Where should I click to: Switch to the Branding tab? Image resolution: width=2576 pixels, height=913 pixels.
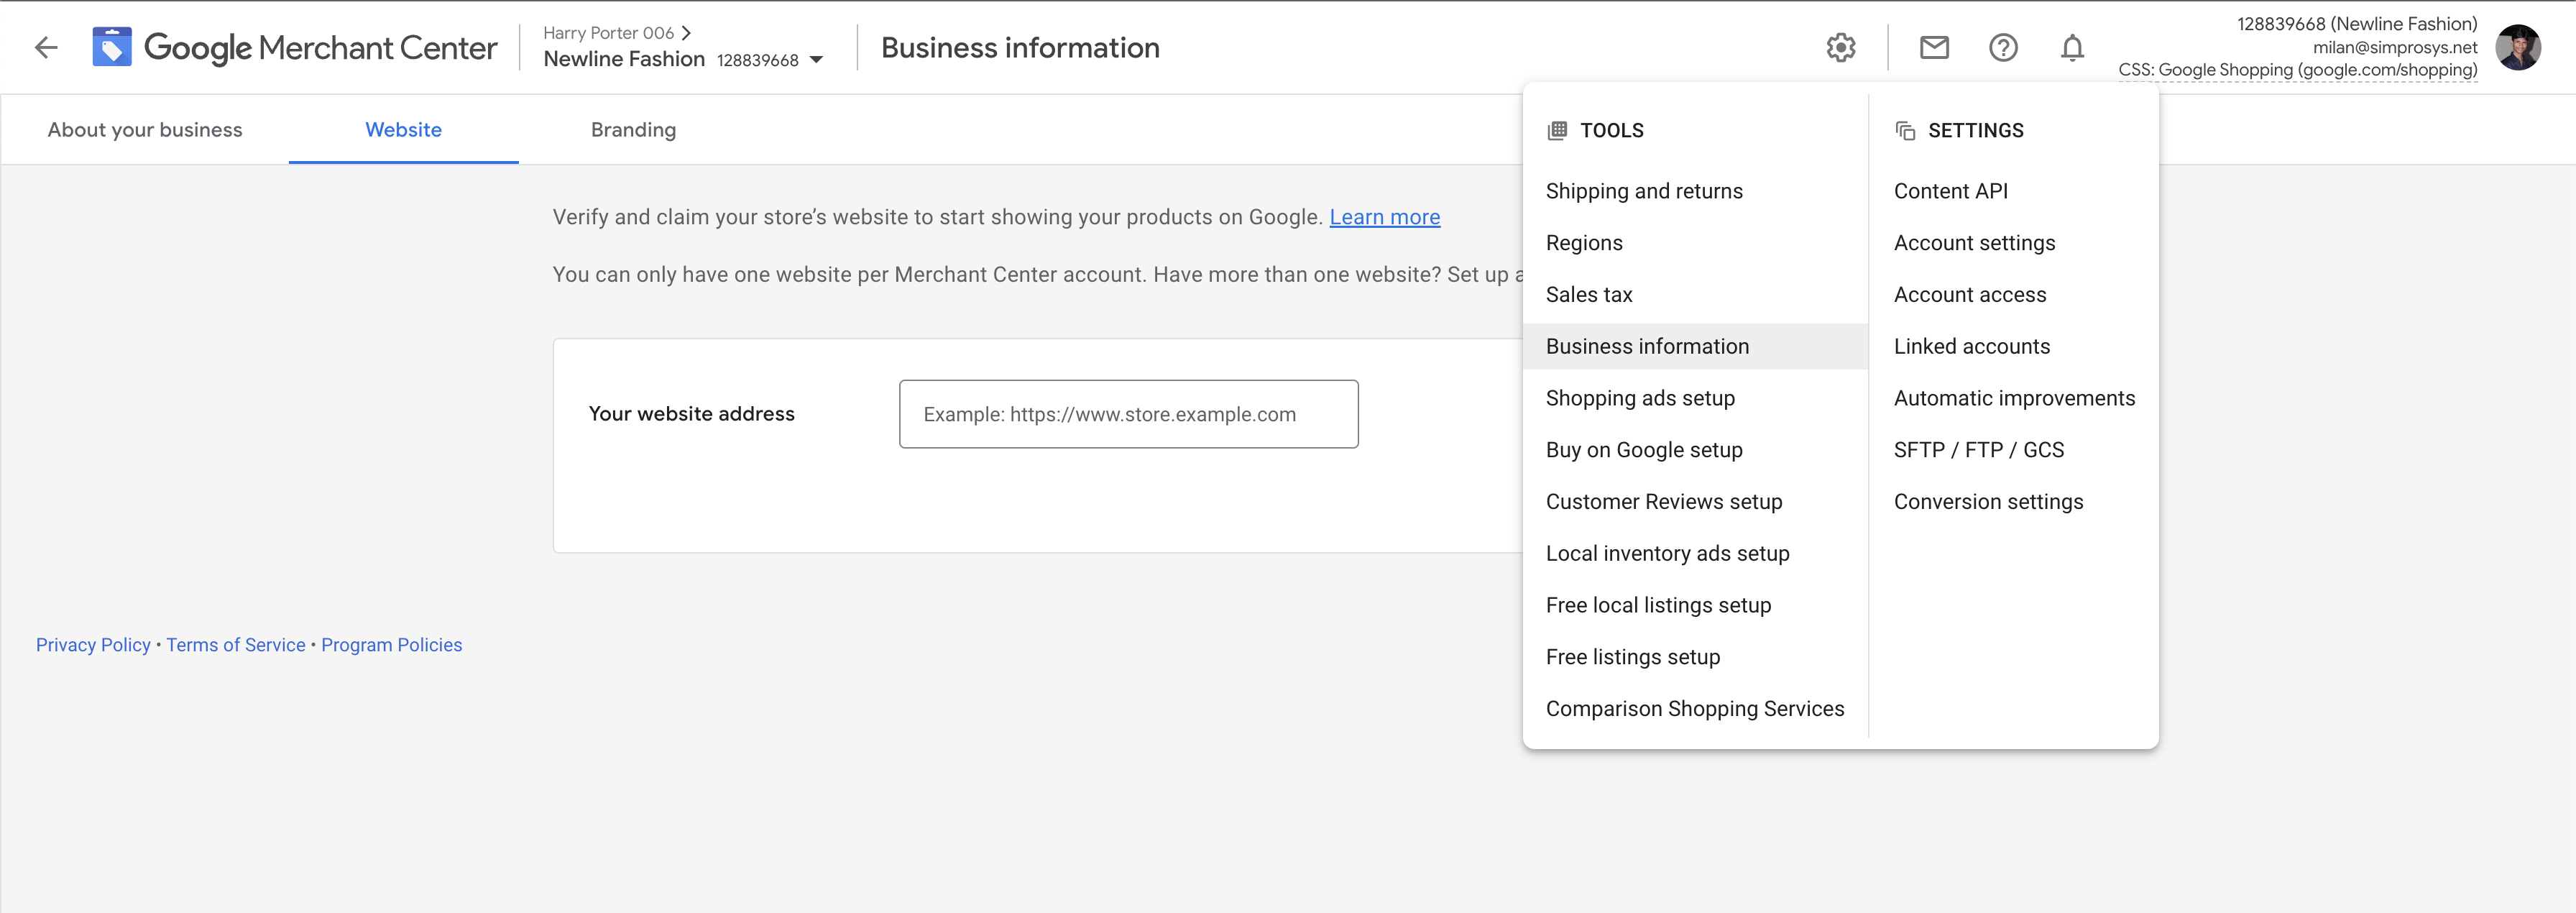click(x=633, y=130)
